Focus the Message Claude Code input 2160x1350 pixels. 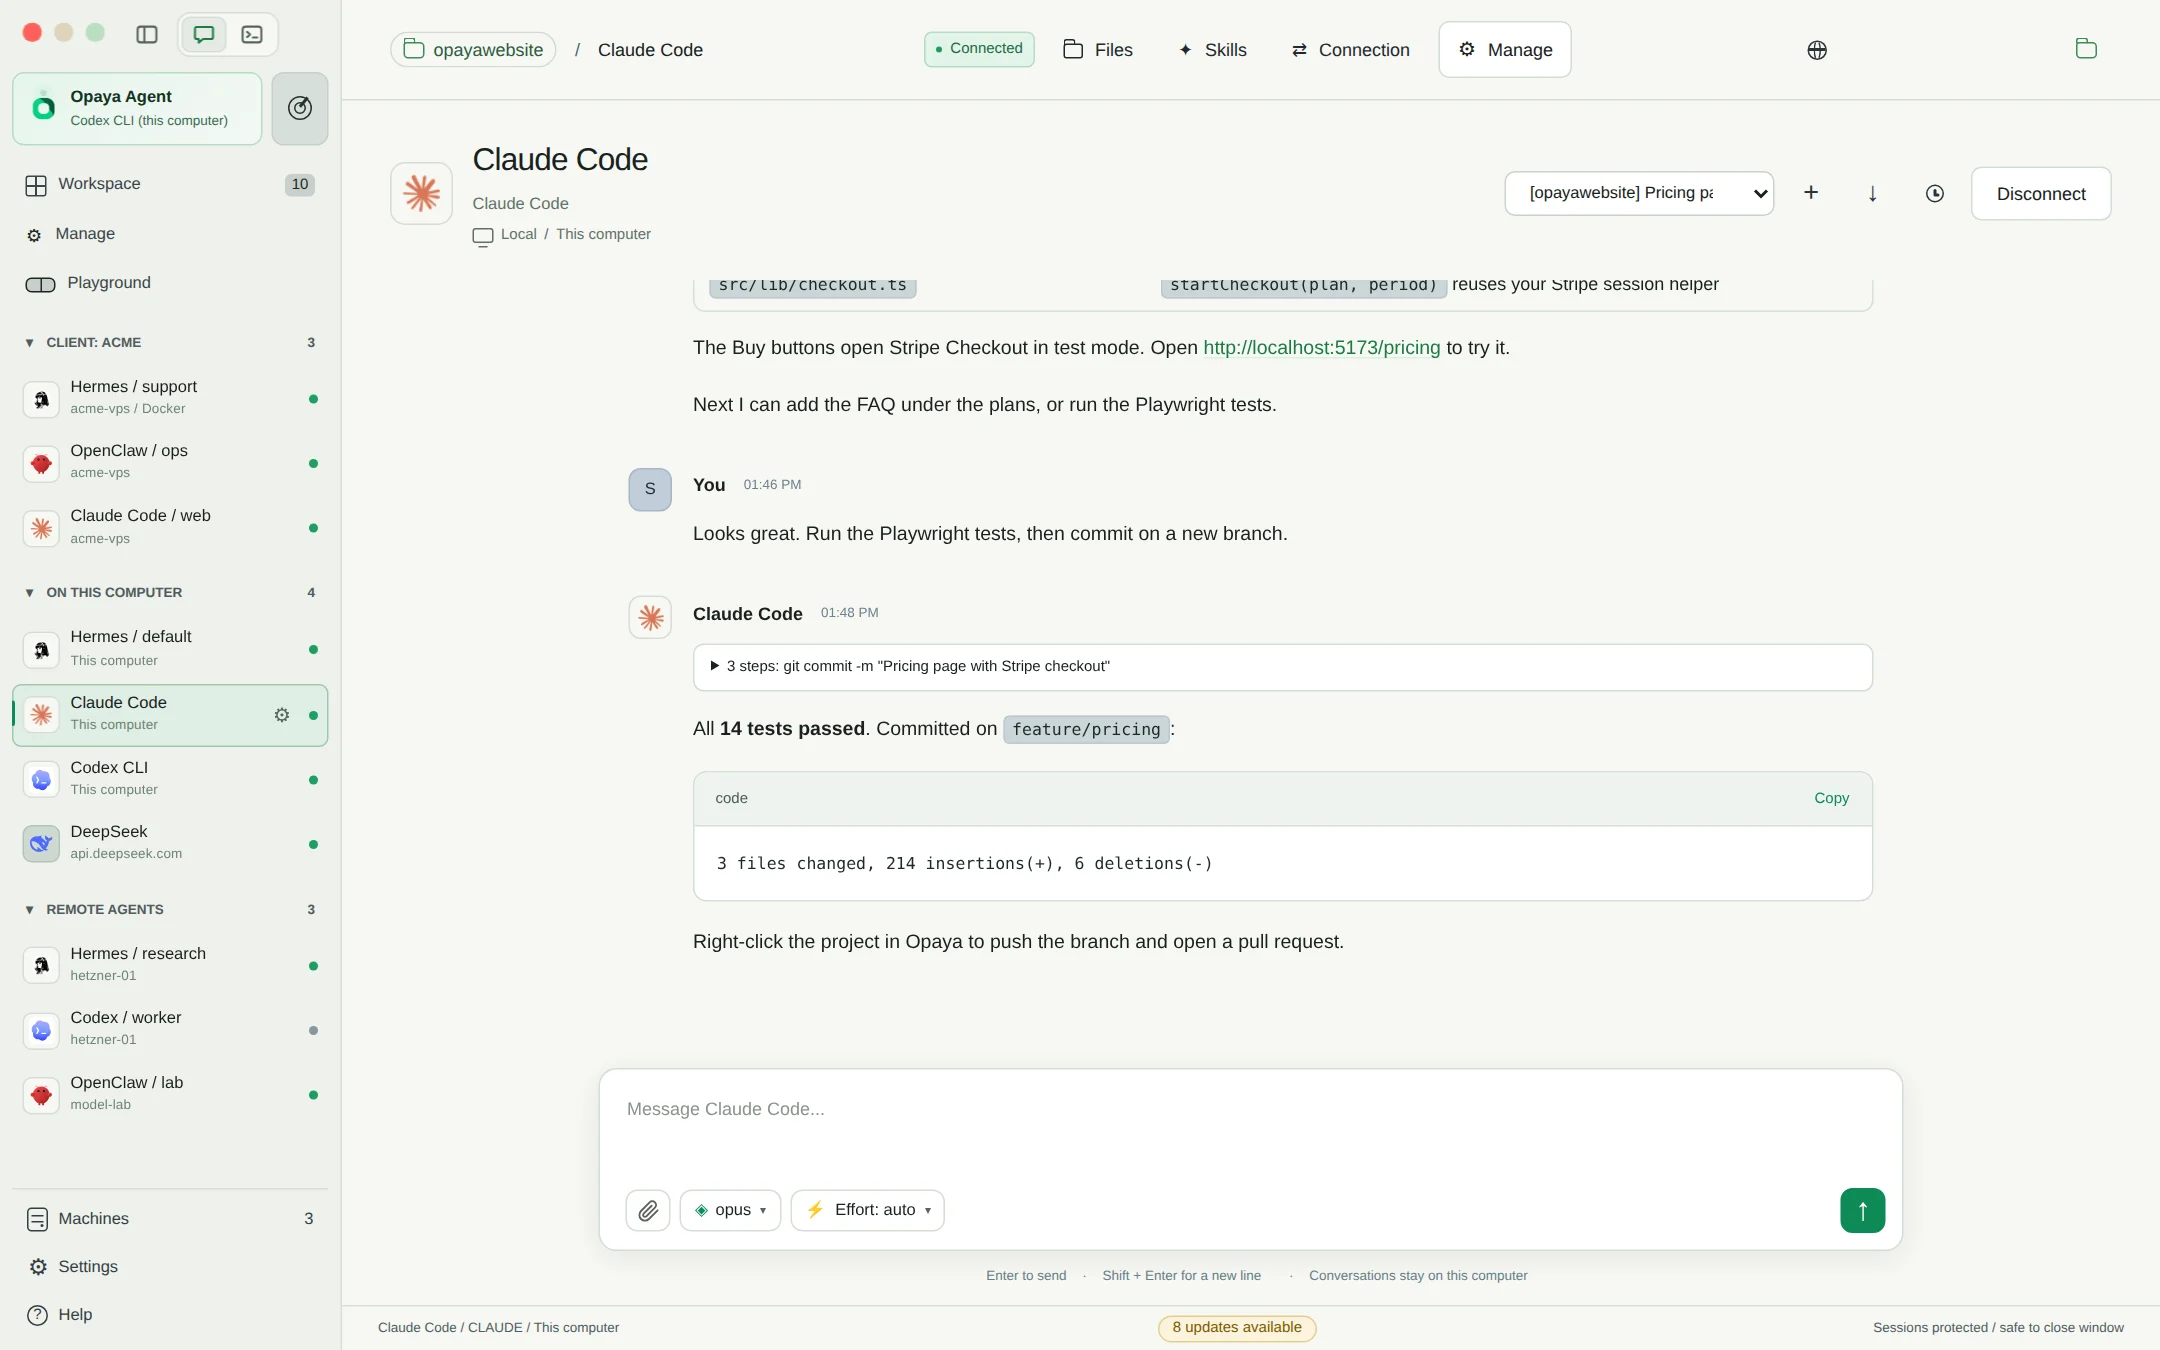coord(1250,1125)
